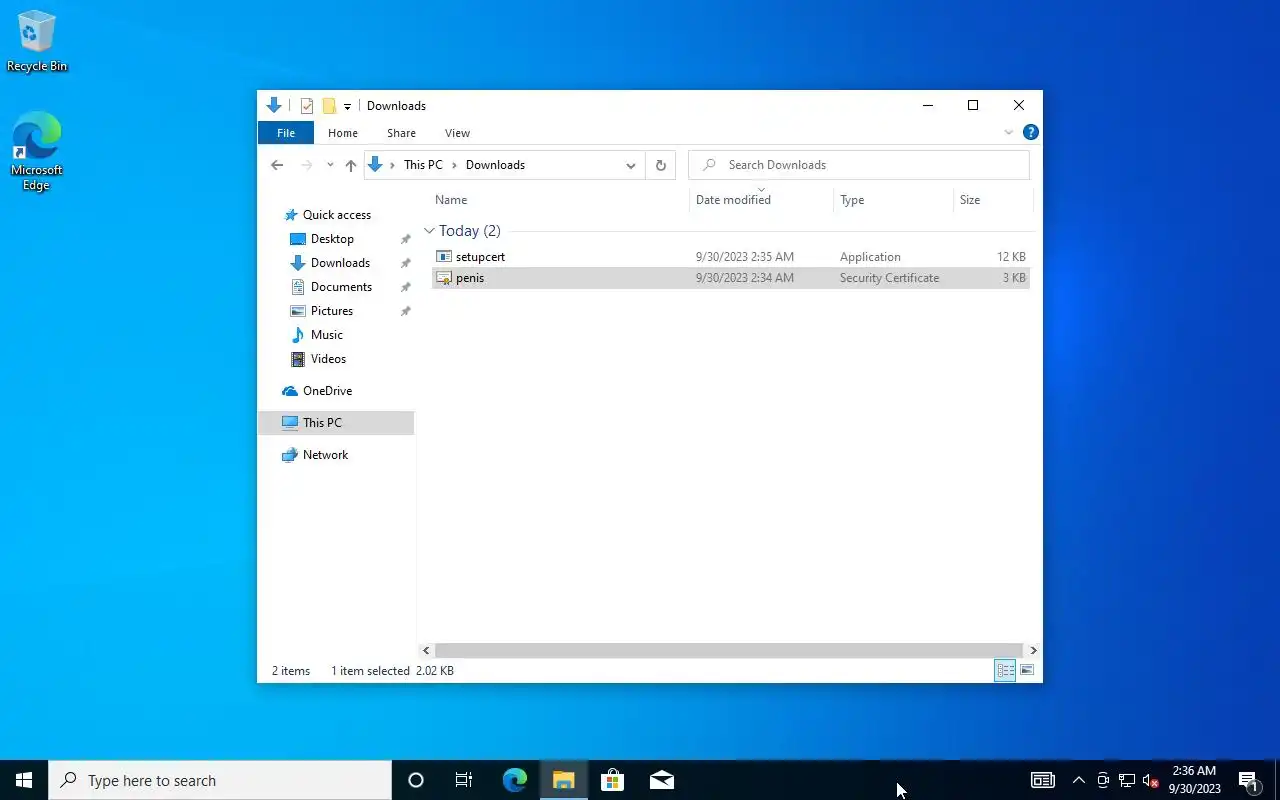The height and width of the screenshot is (800, 1280).
Task: Launch Microsoft Edge from the taskbar
Action: [514, 780]
